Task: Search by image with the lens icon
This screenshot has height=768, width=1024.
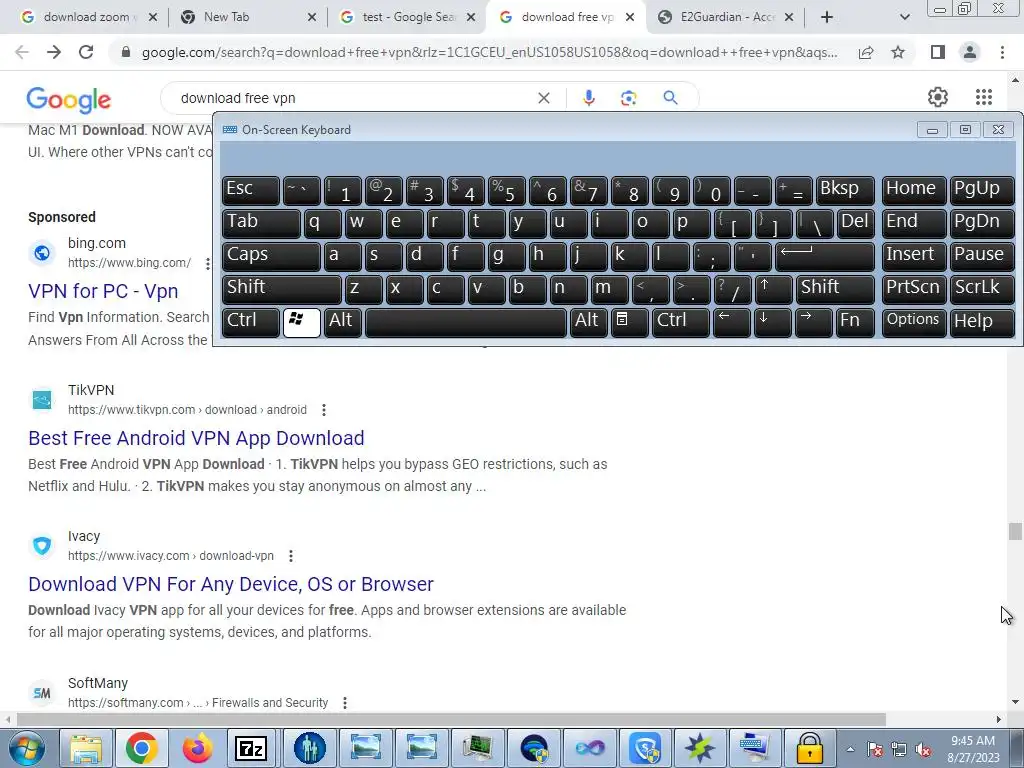Action: coord(628,98)
